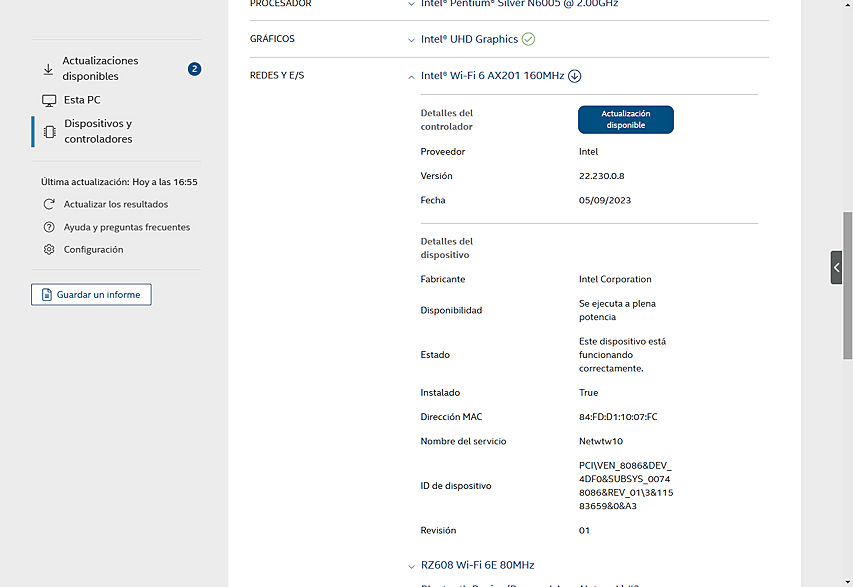Click the Se ejecuta a plena potencia value
Viewport: 853px width, 587px height.
617,310
